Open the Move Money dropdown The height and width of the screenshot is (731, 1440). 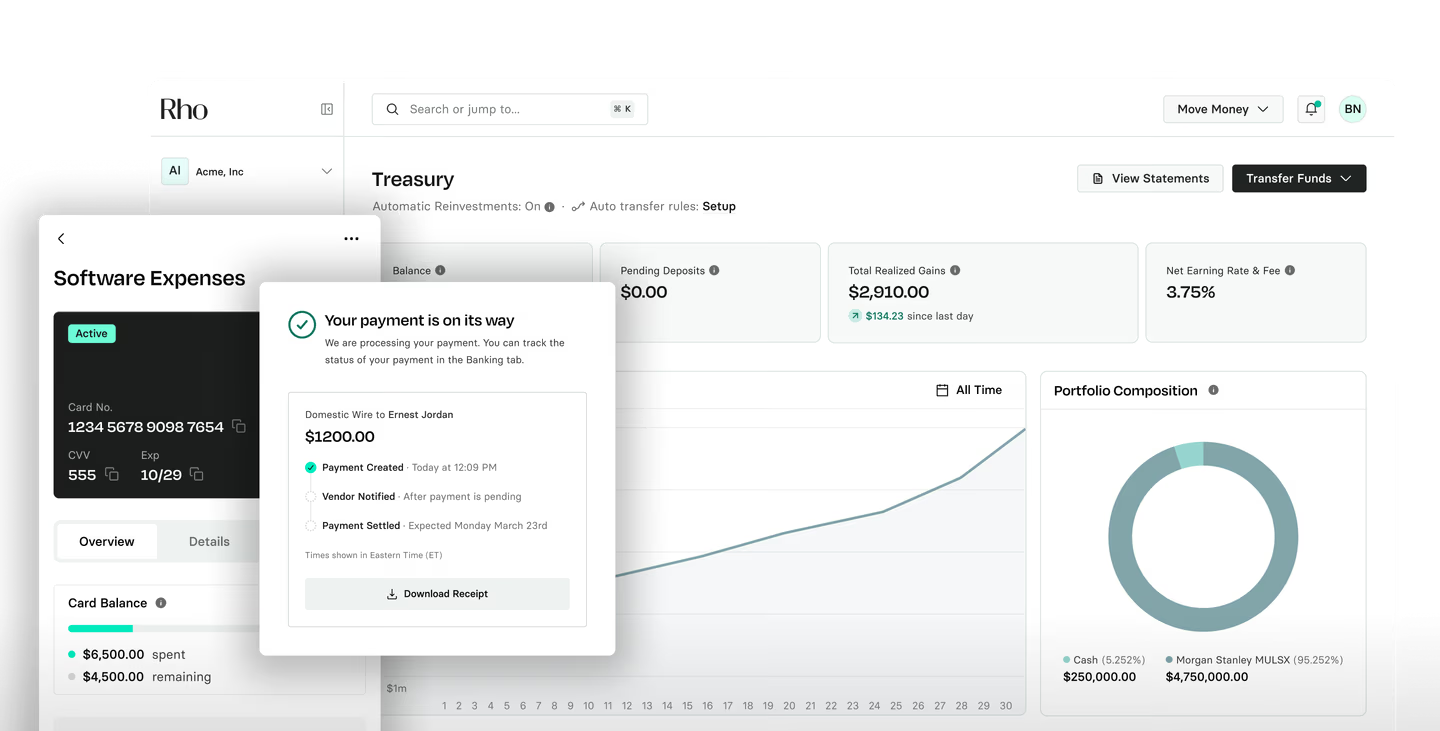click(x=1222, y=109)
